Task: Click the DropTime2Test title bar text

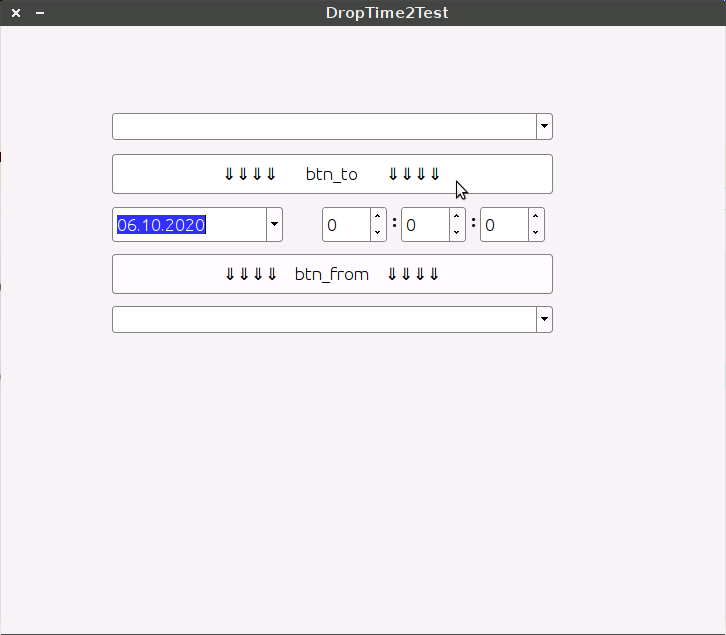Action: (387, 13)
